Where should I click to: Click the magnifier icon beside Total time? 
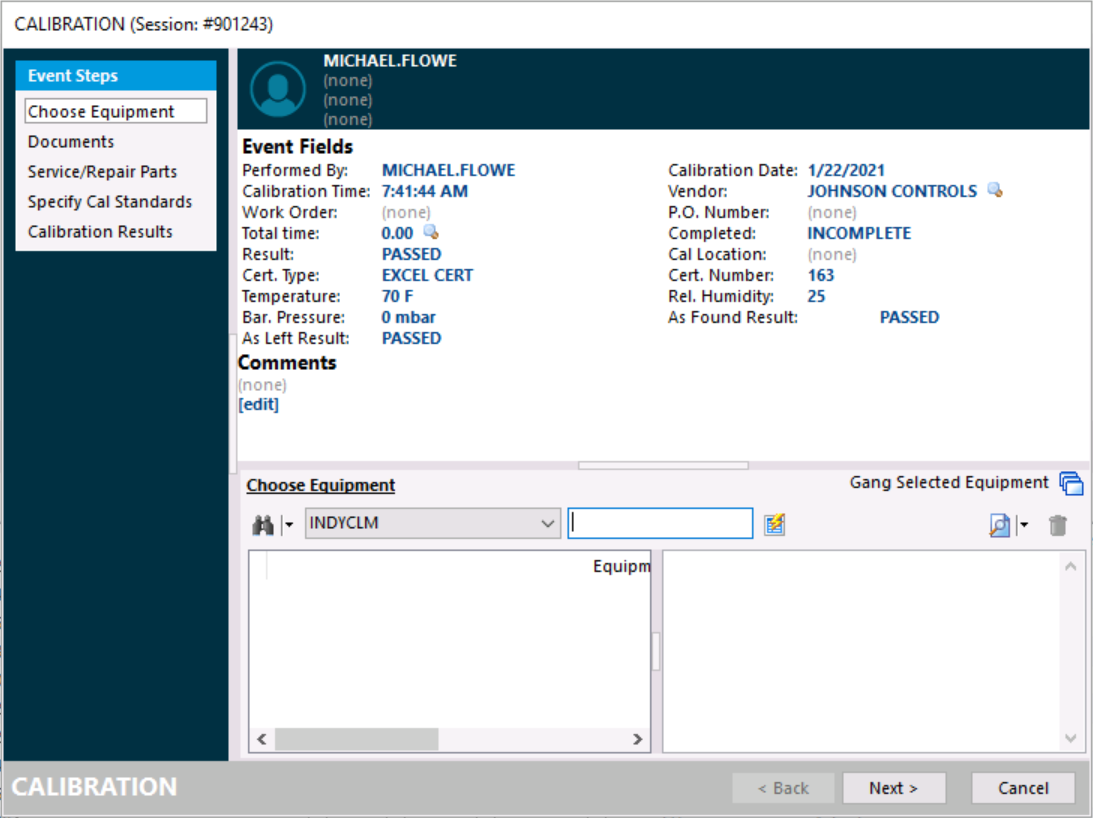431,233
